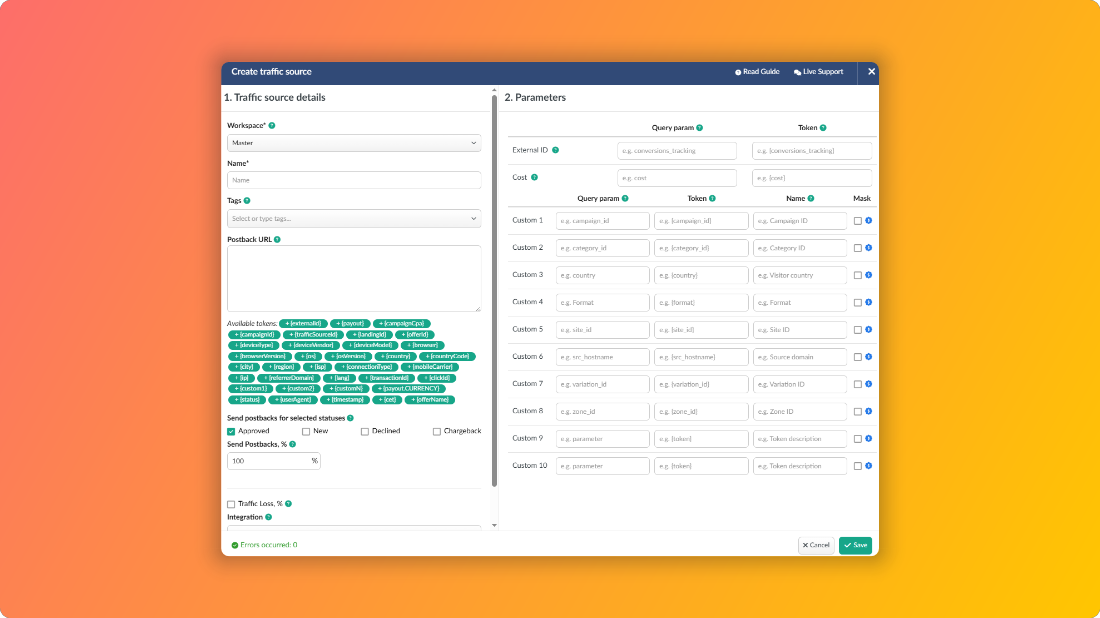
Task: Click the Integration help icon
Action: point(269,517)
